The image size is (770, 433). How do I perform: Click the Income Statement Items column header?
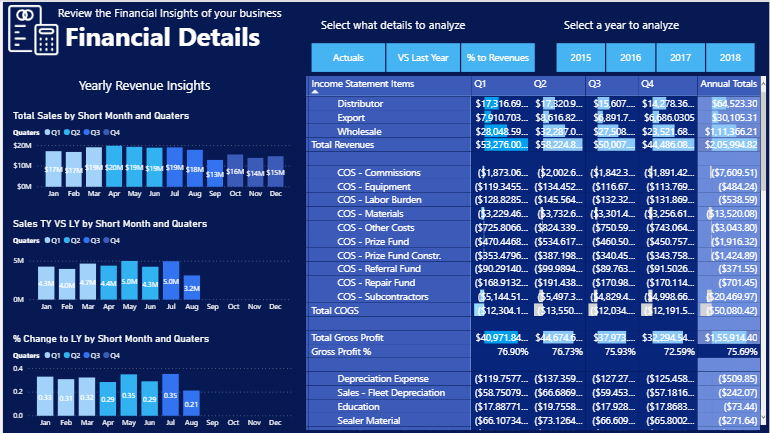pyautogui.click(x=362, y=83)
